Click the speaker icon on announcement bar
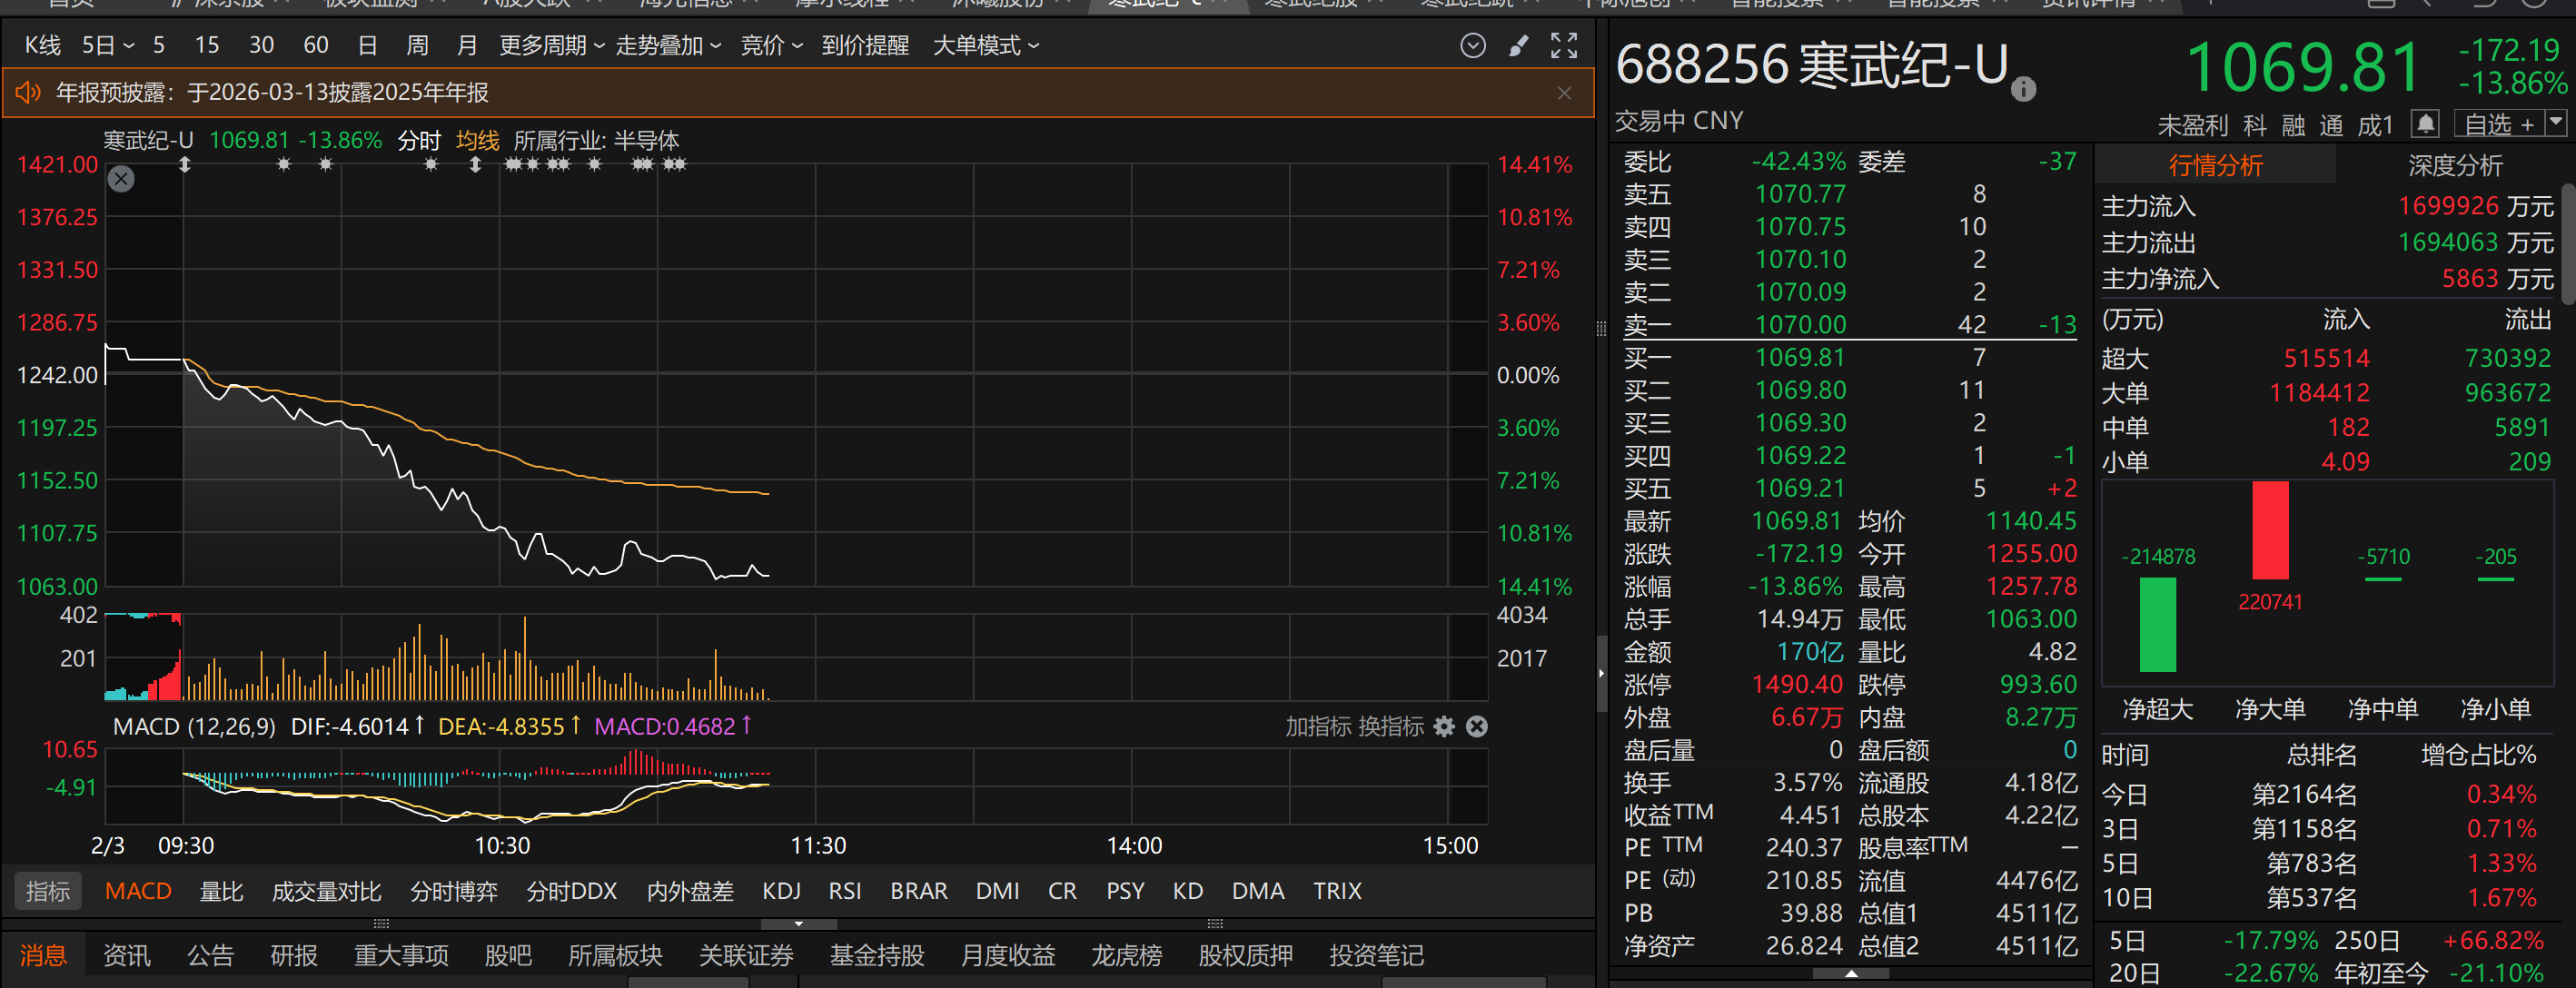Viewport: 2576px width, 988px height. click(28, 93)
